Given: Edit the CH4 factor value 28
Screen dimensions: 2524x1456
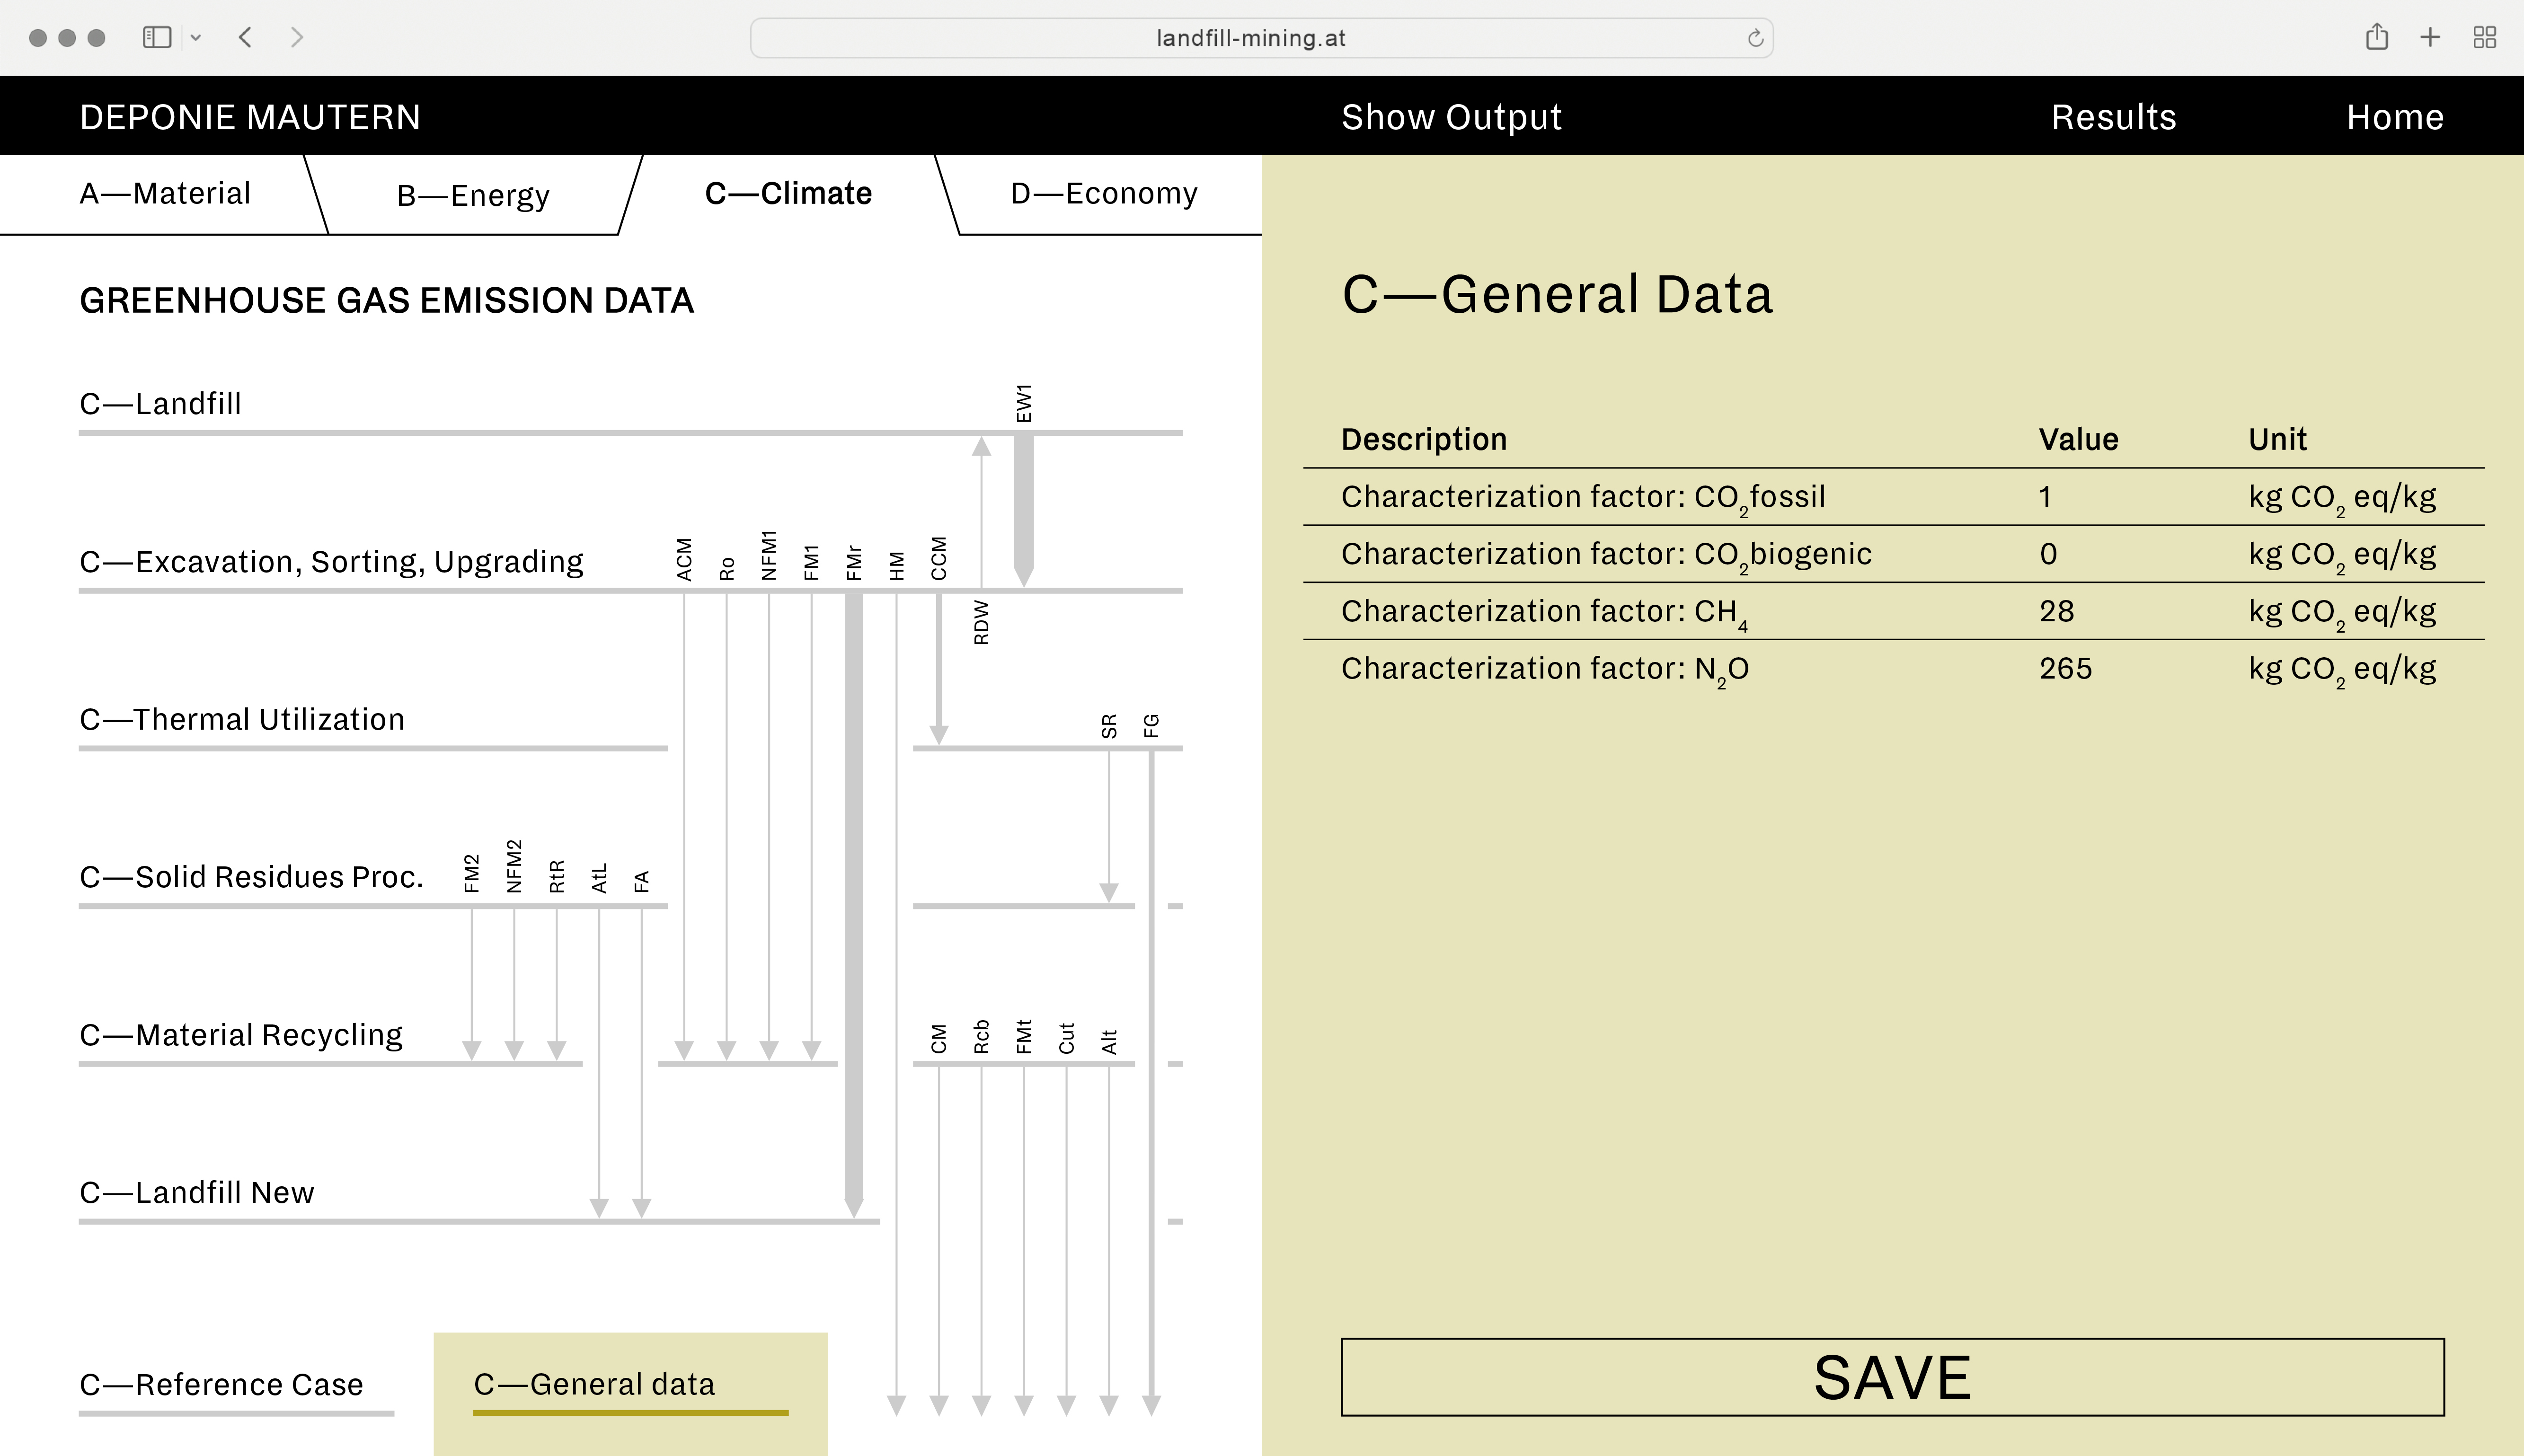Looking at the screenshot, I should (x=2057, y=611).
